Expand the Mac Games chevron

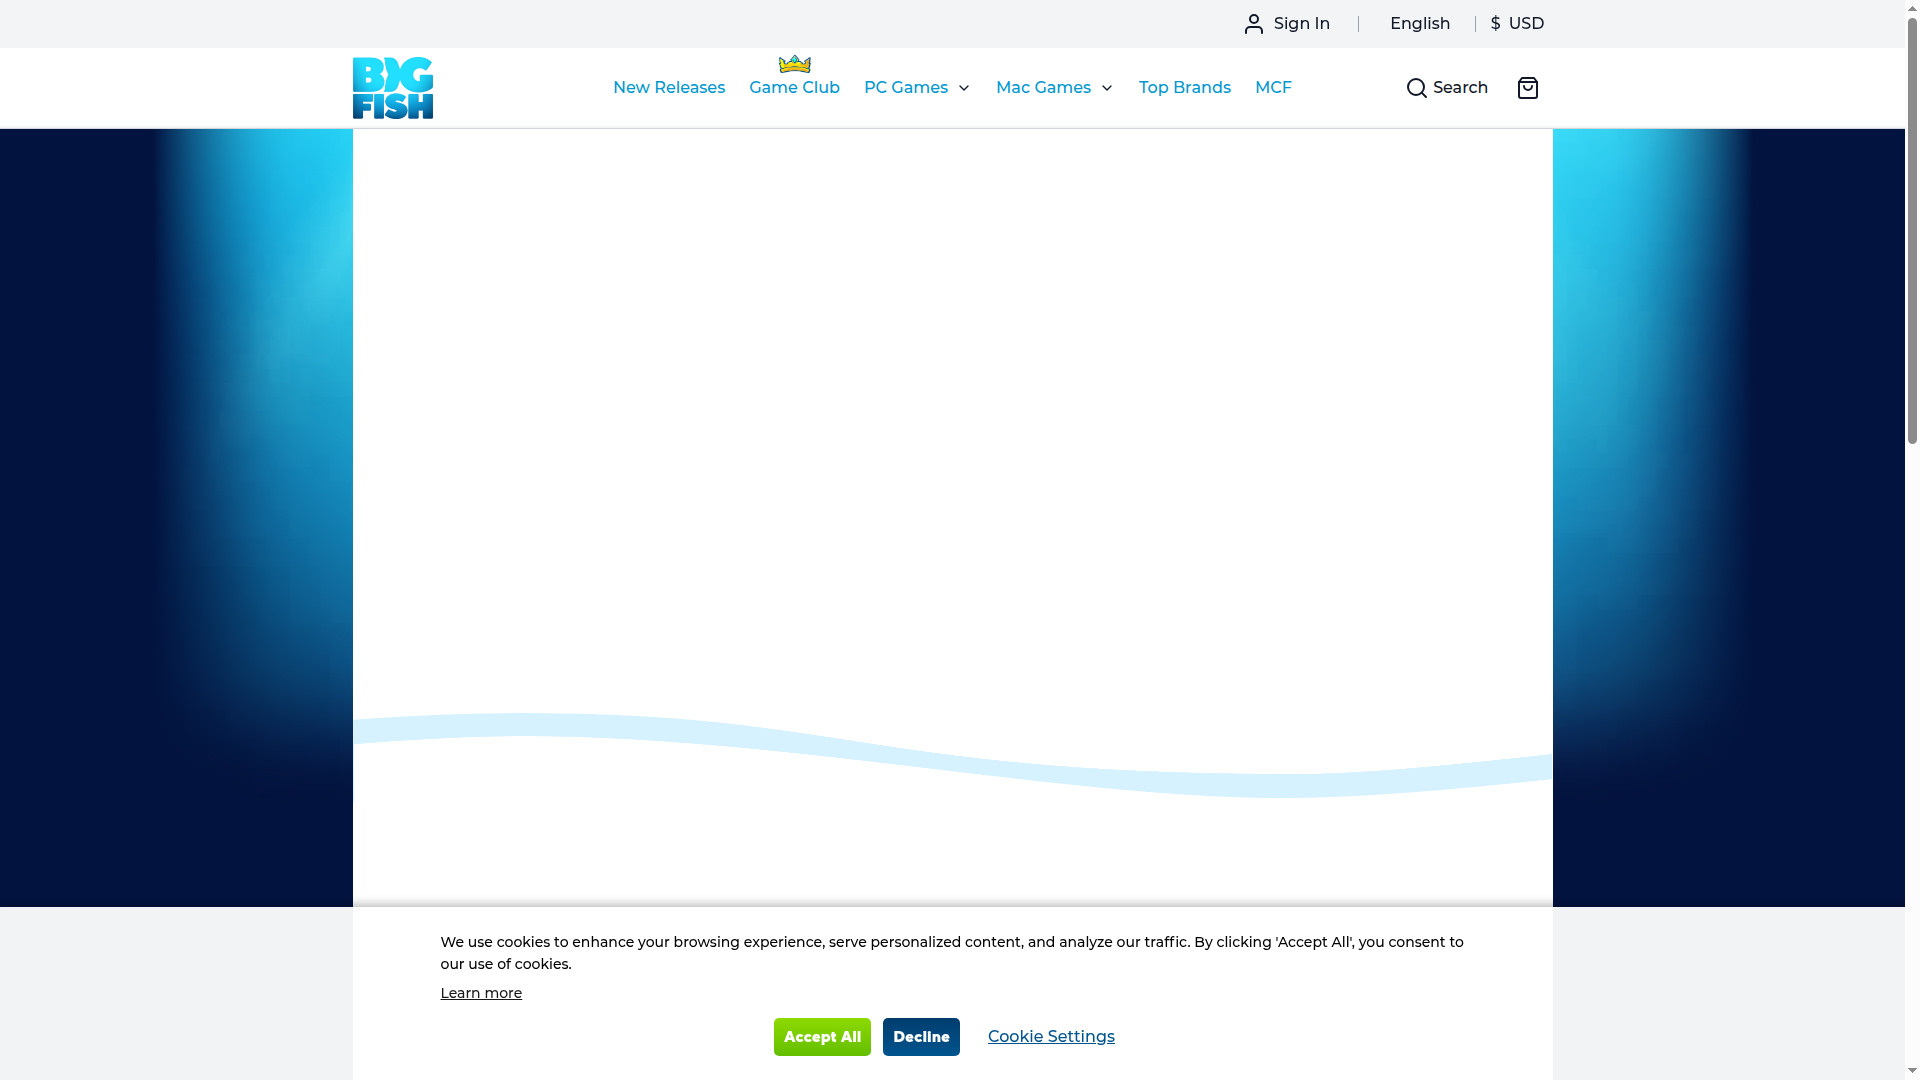coord(1107,88)
